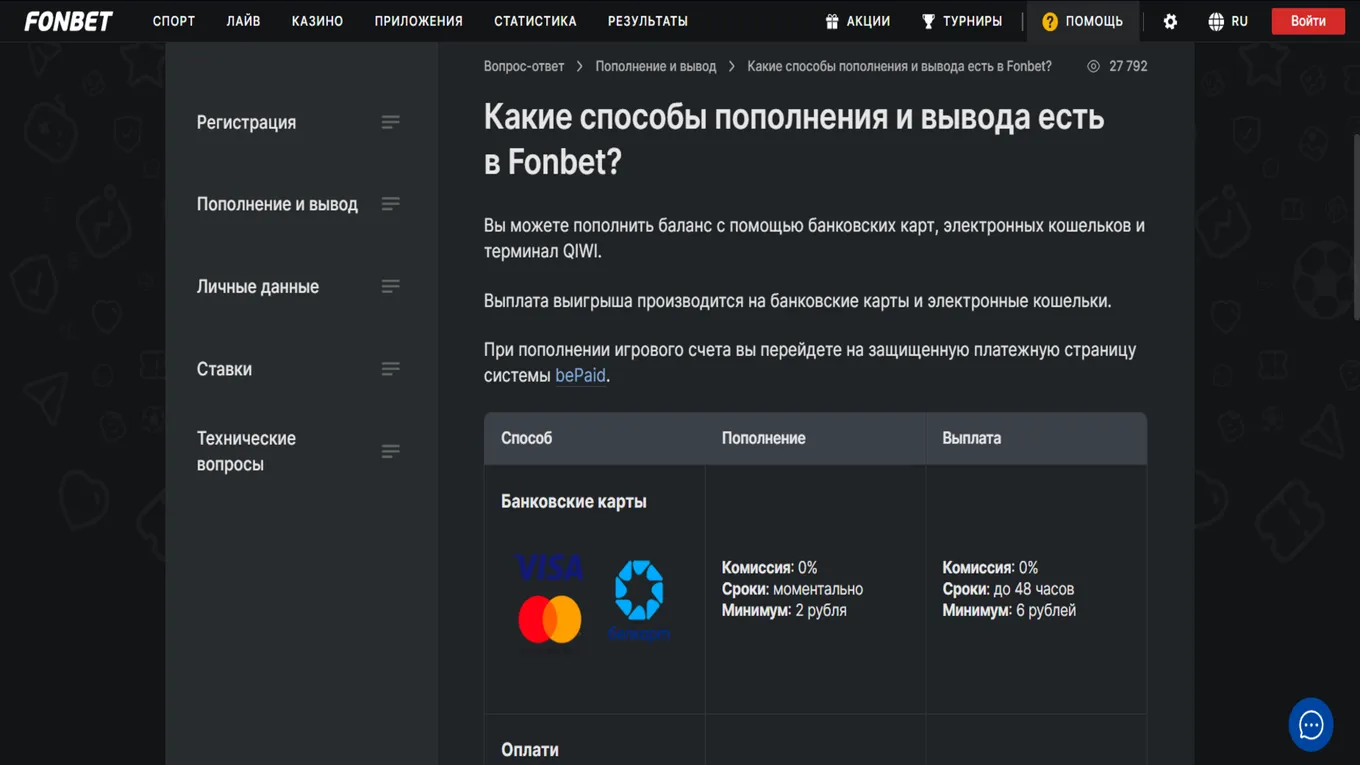Click the Минимум: 6 рублей text
This screenshot has width=1360, height=765.
[1009, 610]
